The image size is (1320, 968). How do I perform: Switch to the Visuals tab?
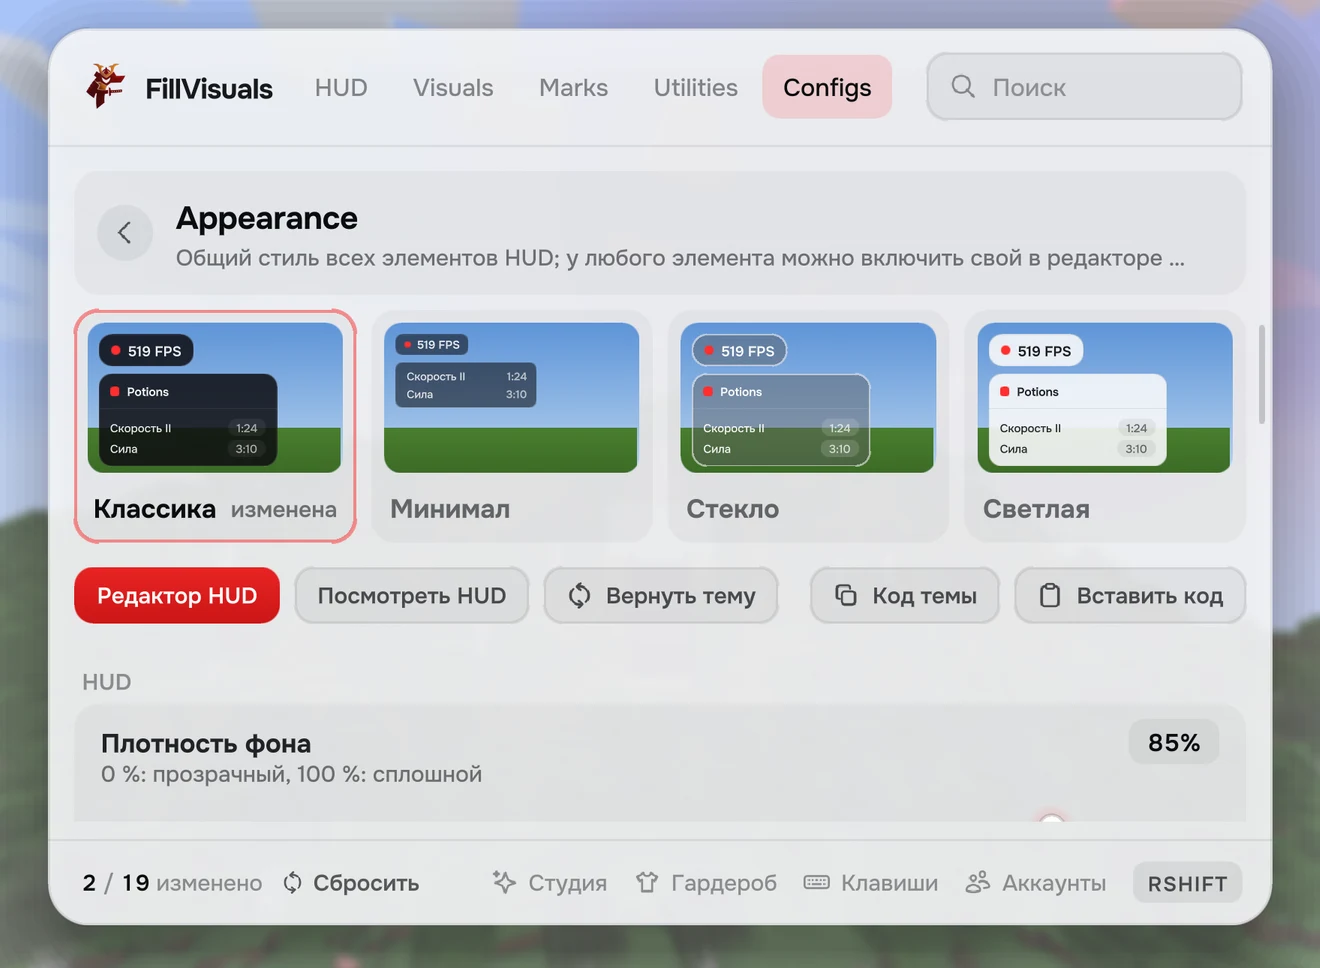(x=453, y=88)
